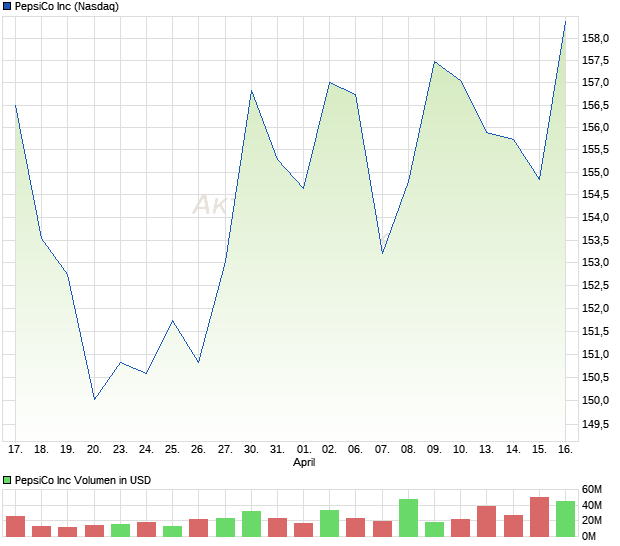Click the price line small peak on the 25.

pos(172,321)
